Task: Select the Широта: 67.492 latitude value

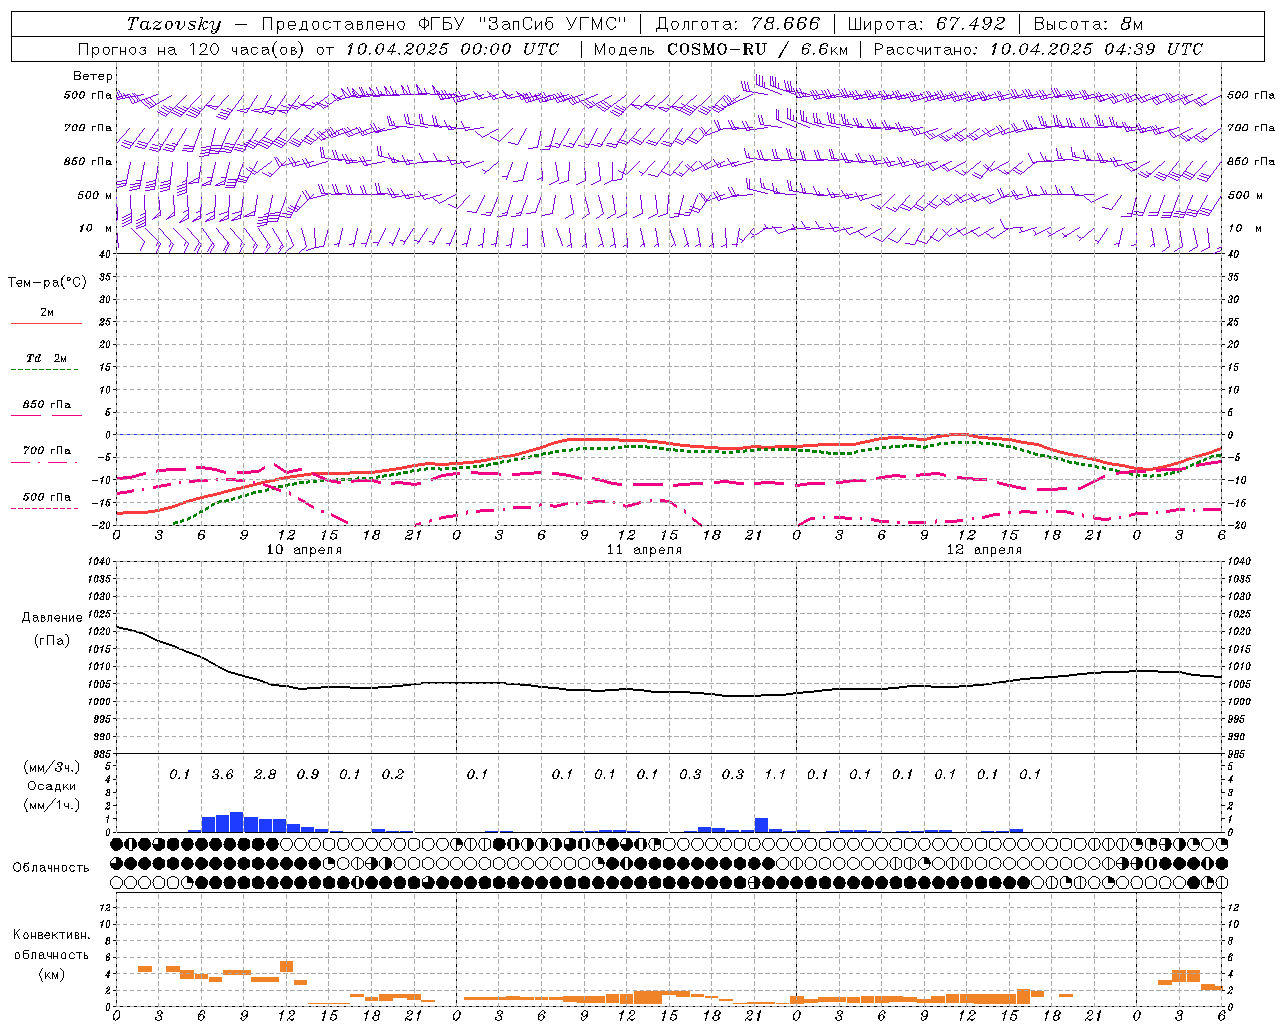Action: 926,24
